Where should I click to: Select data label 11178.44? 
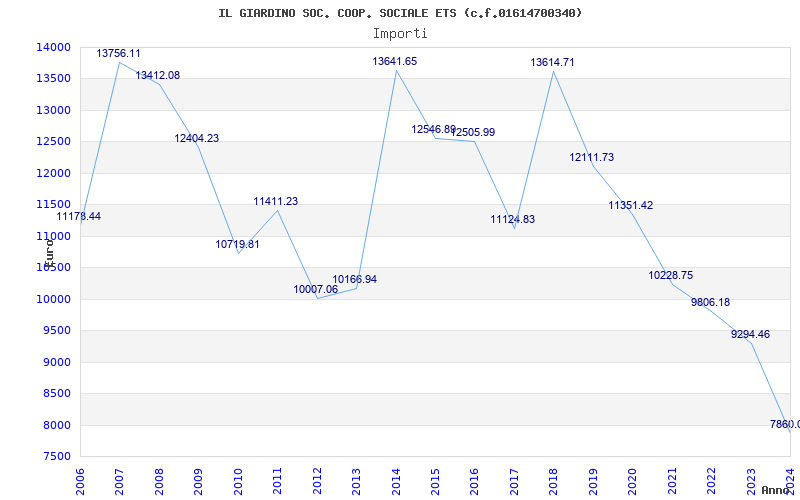click(79, 217)
